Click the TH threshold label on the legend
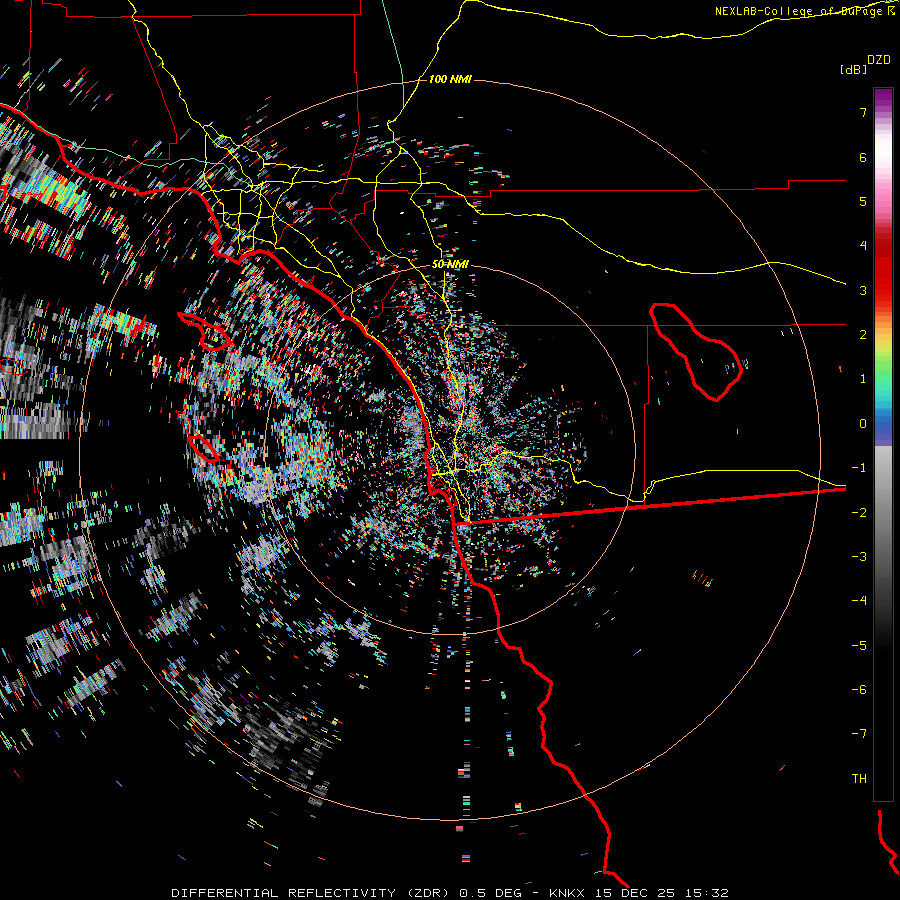The height and width of the screenshot is (900, 900). [x=859, y=779]
